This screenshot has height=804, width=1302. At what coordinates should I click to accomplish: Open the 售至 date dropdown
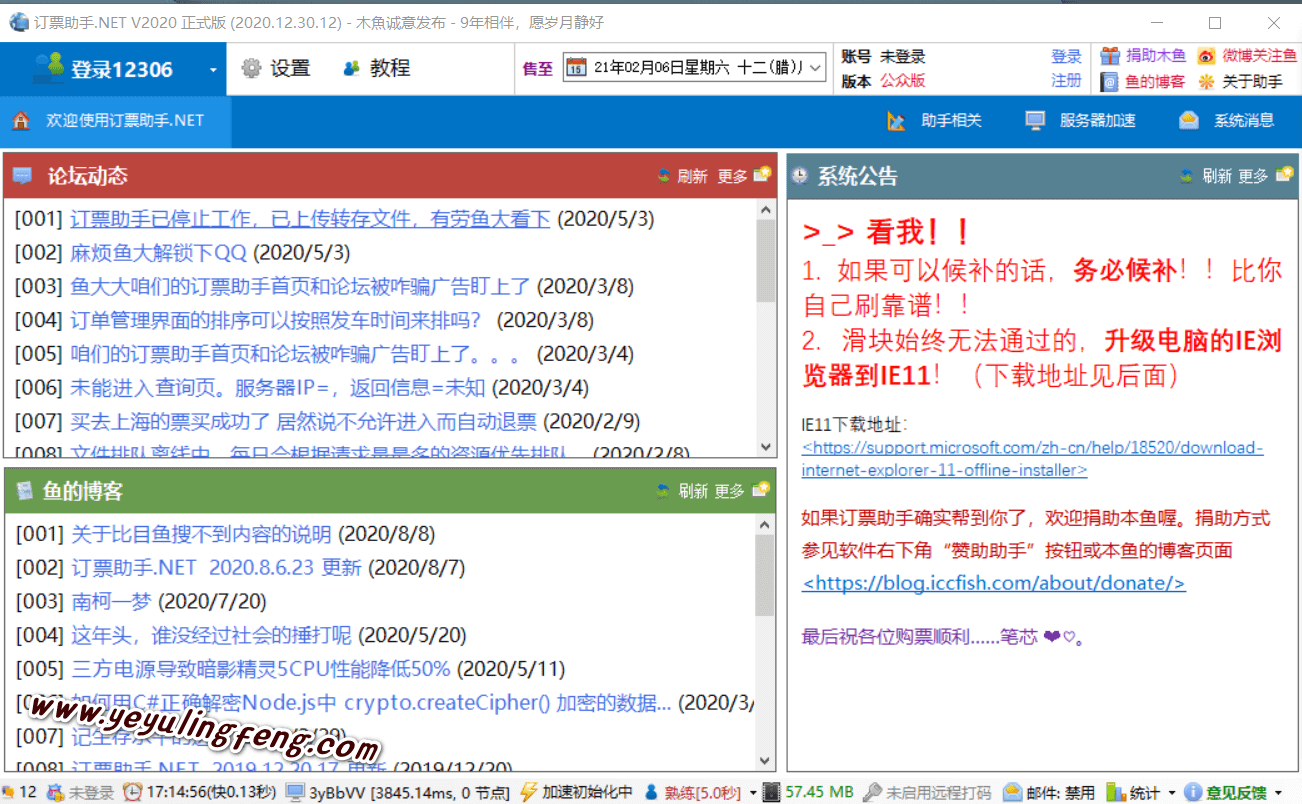(816, 68)
